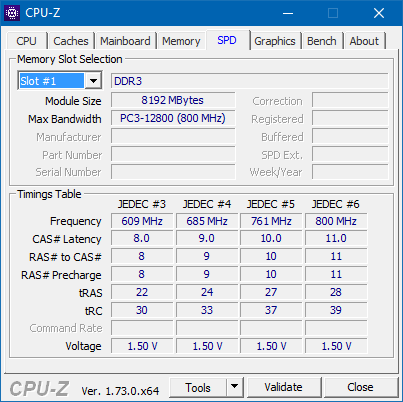Minimize the CPU-Z window
The height and width of the screenshot is (402, 403).
pyautogui.click(x=288, y=13)
